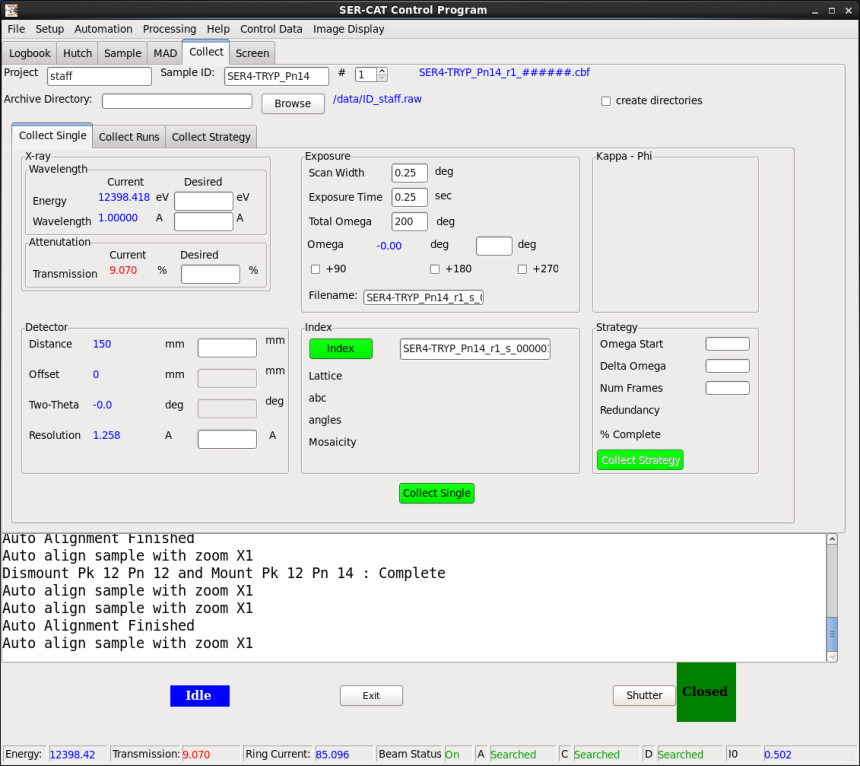
Task: Switch to the Hutch tab
Action: 77,53
